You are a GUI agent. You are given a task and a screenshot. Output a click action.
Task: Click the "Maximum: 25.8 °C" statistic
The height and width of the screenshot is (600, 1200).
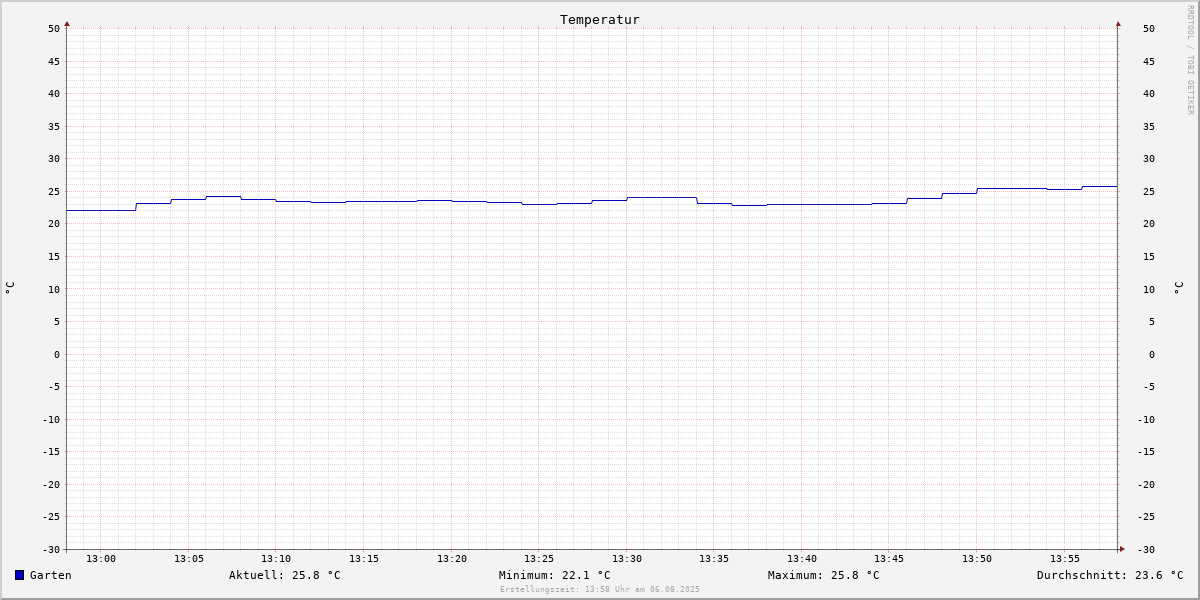tap(824, 575)
